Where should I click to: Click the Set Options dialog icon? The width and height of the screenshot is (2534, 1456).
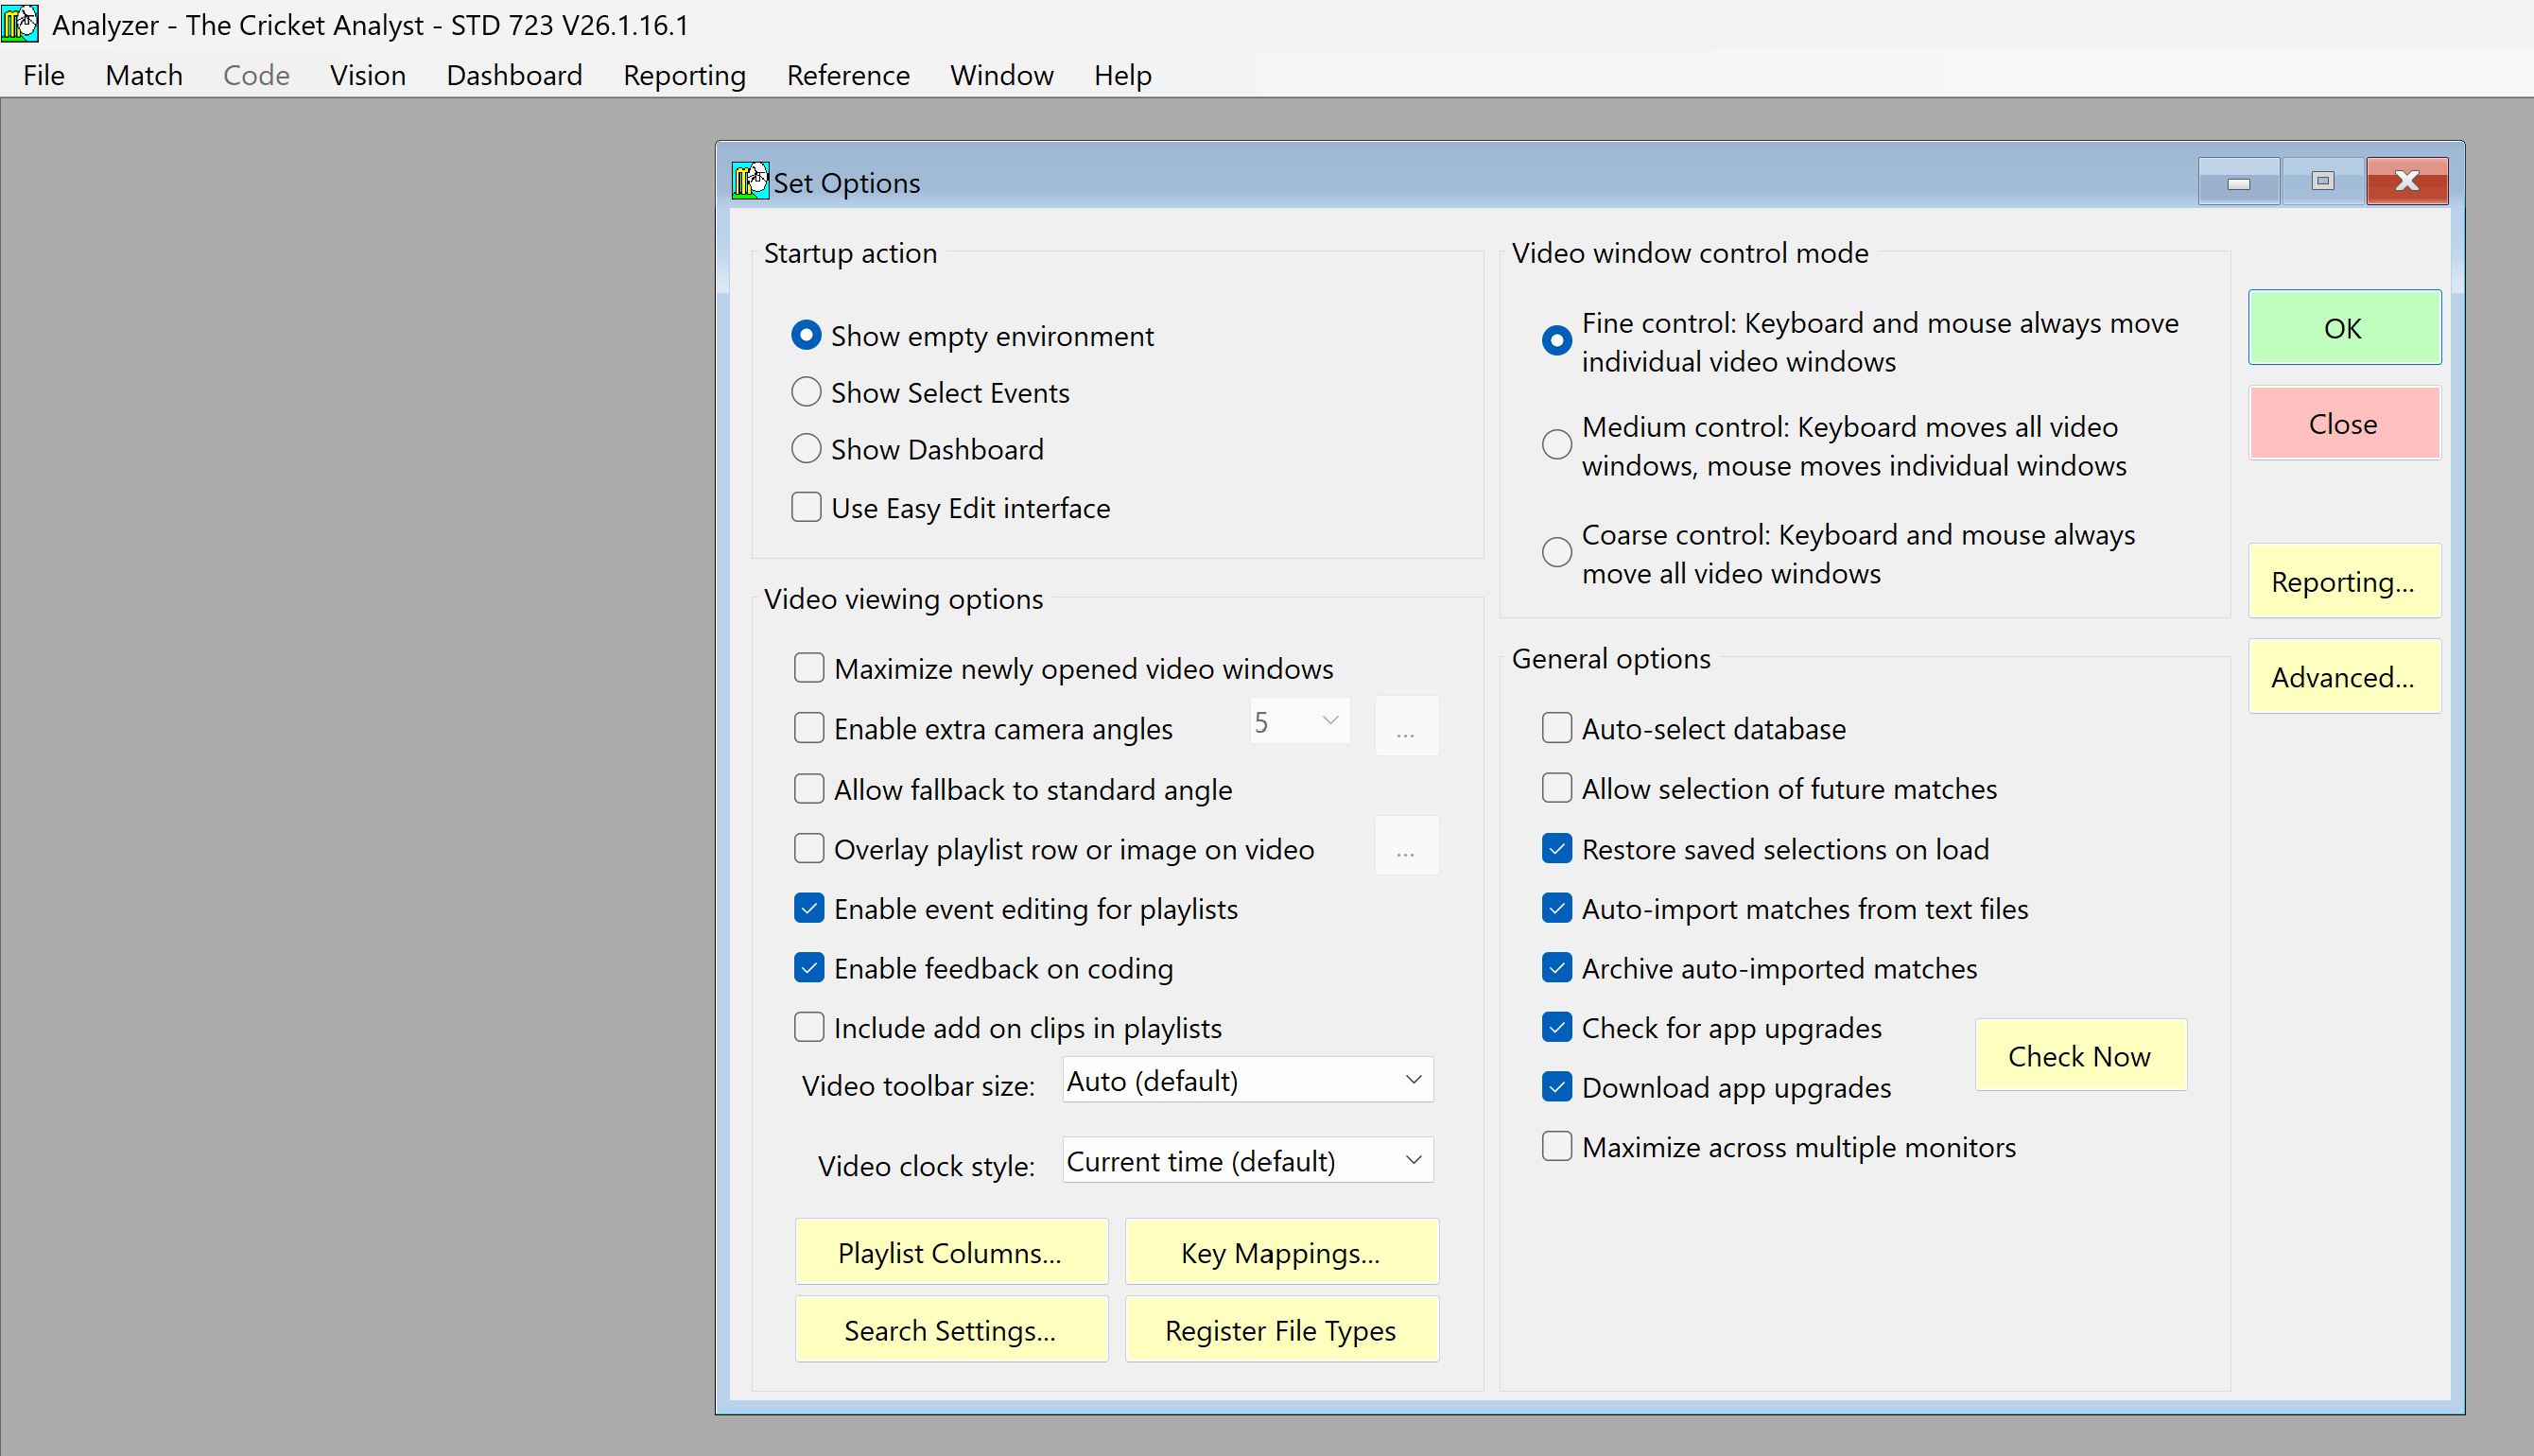(750, 181)
